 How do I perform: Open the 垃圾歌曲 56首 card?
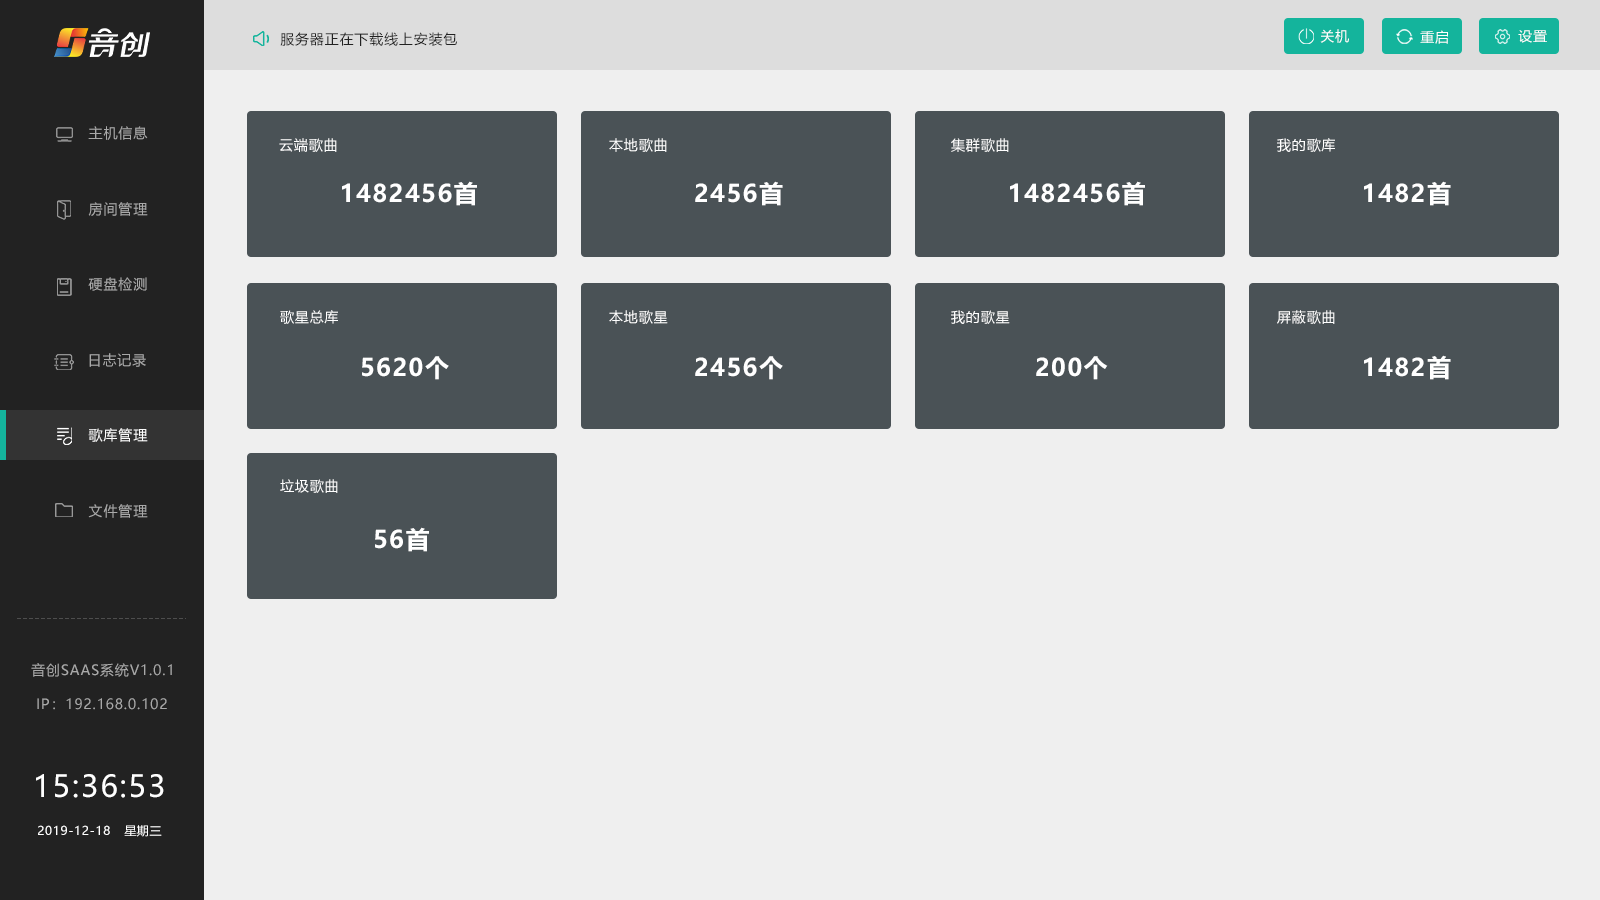click(402, 526)
